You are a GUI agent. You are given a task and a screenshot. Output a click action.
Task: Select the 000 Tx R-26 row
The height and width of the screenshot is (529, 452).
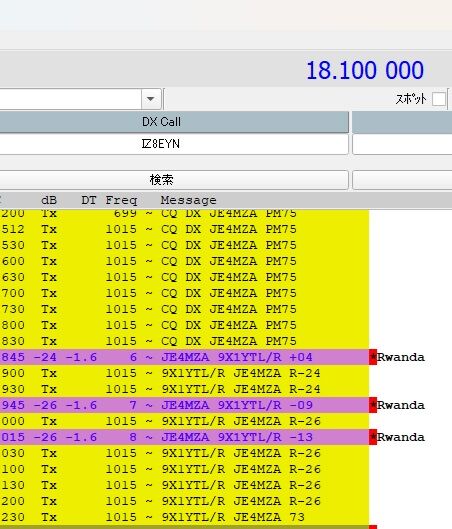185,421
